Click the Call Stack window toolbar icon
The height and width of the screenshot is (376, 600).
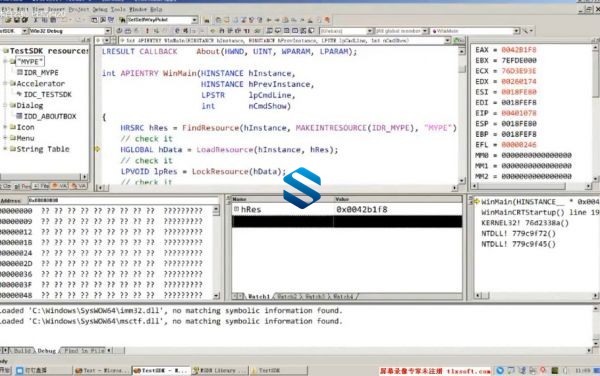(303, 31)
